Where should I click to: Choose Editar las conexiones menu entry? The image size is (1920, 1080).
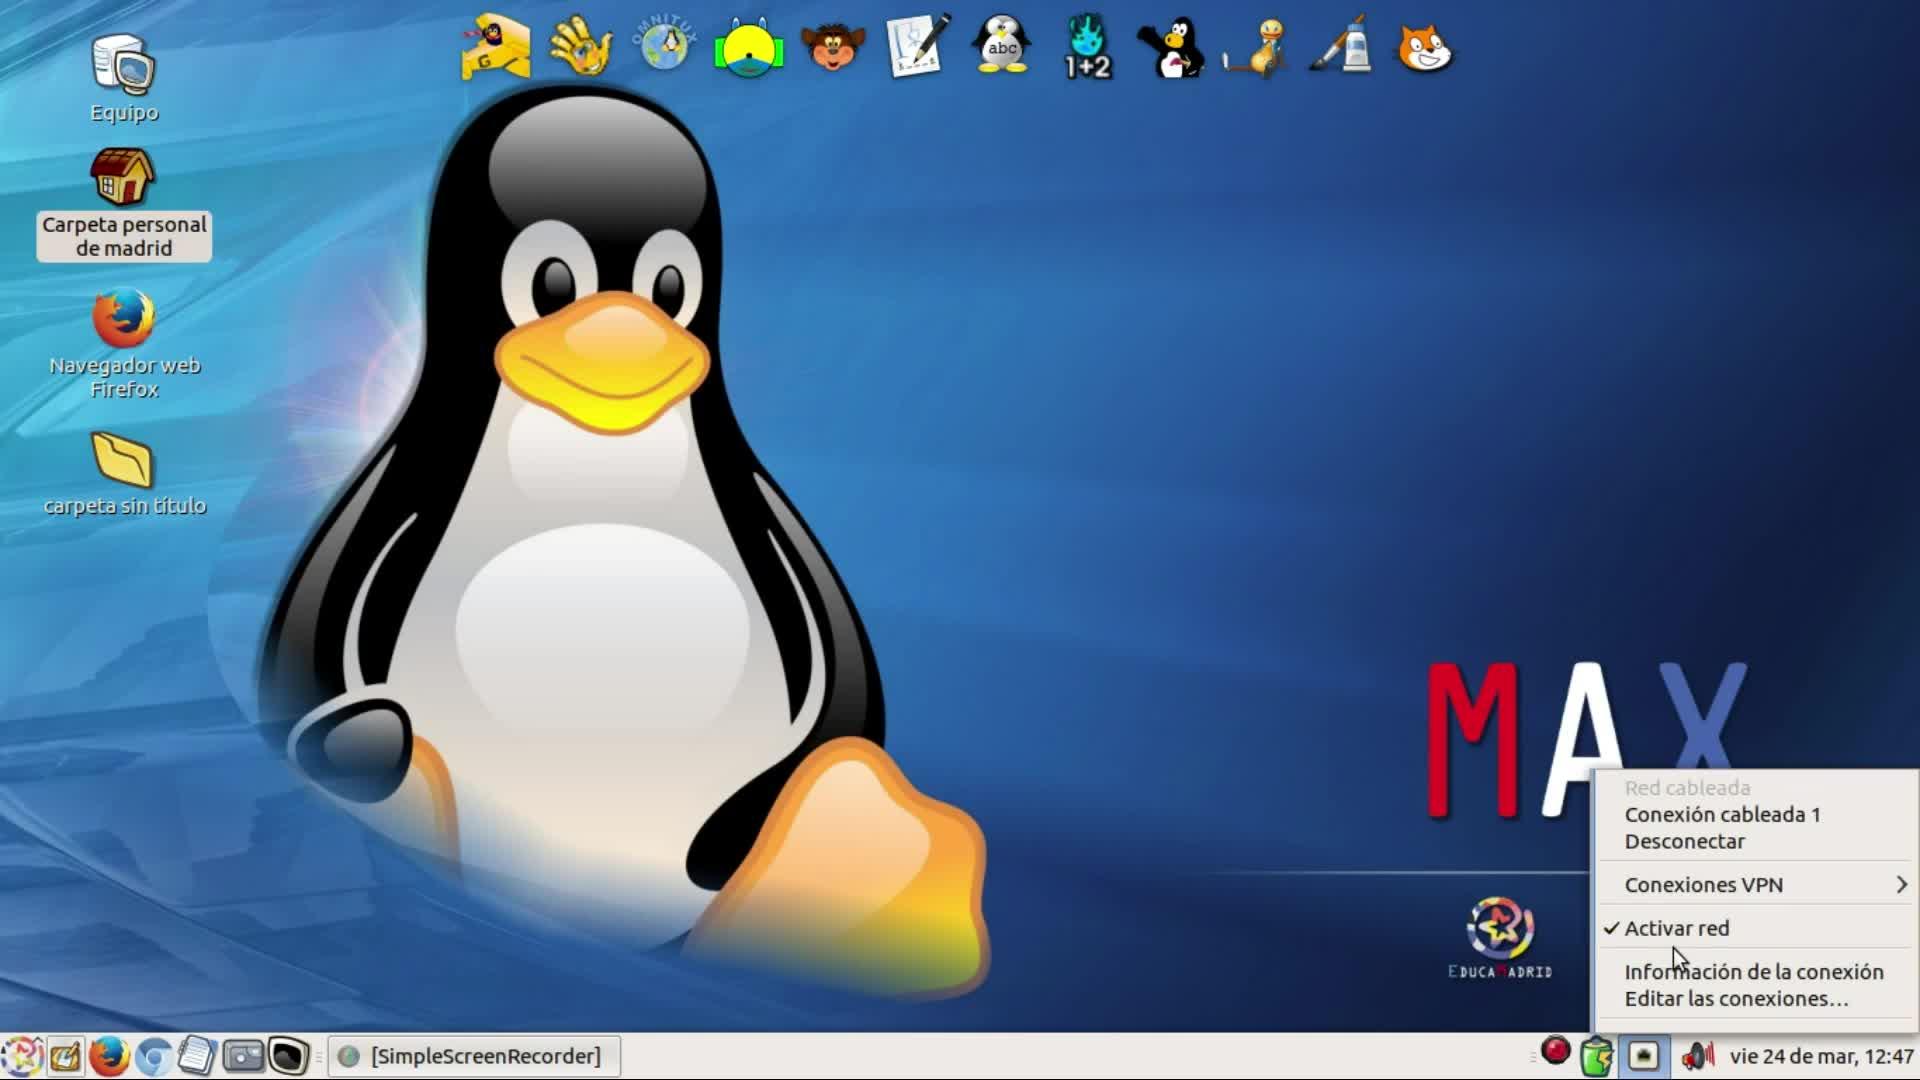(x=1736, y=999)
